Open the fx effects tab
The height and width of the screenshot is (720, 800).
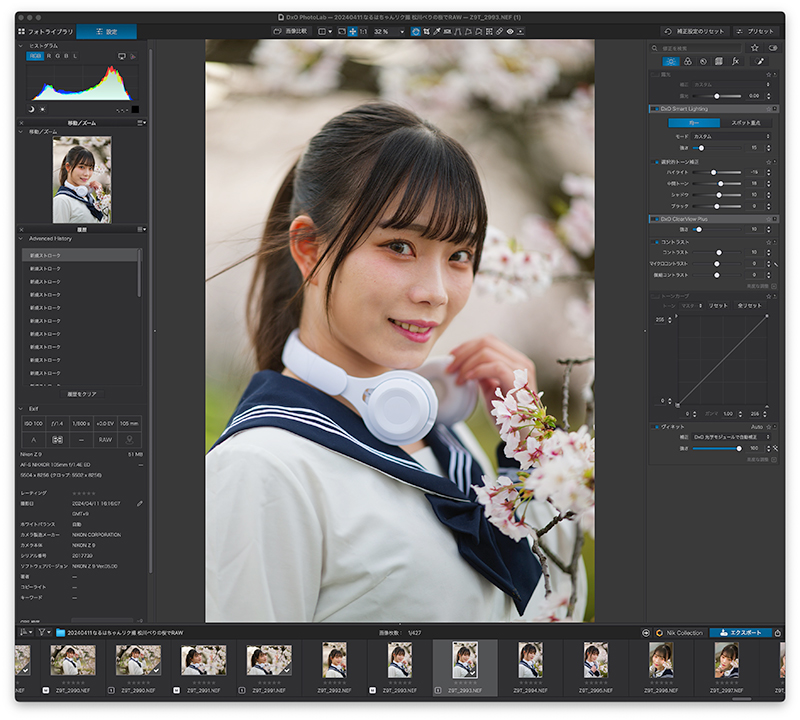coord(735,61)
